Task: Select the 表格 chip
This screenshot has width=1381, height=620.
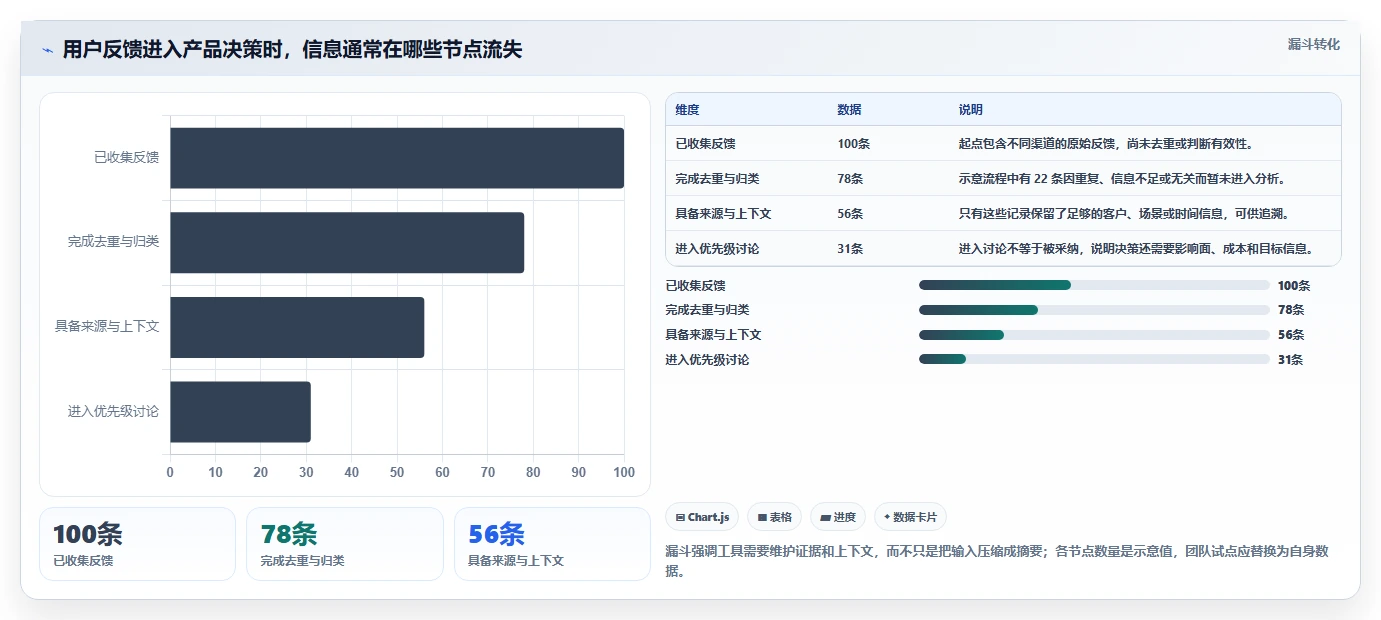Action: 774,517
